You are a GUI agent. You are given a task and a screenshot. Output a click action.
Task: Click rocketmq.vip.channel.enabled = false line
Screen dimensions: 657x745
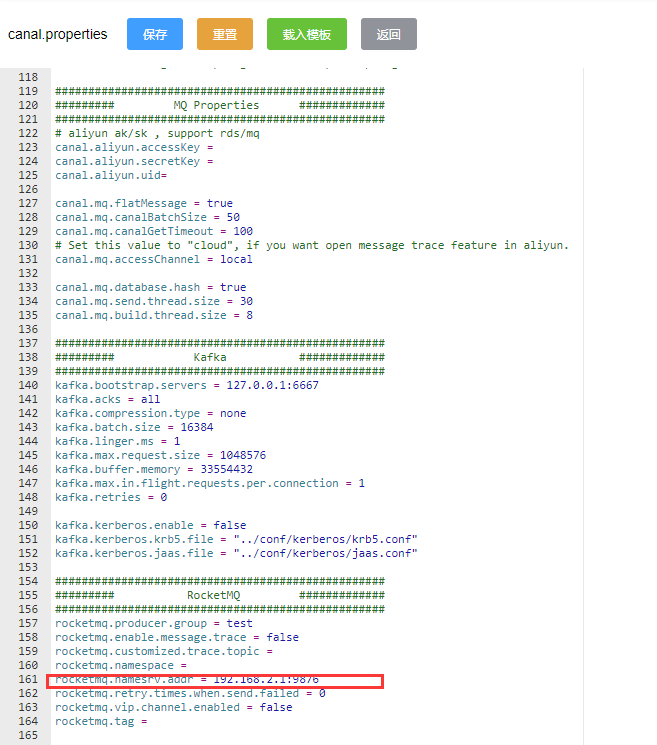pos(173,707)
